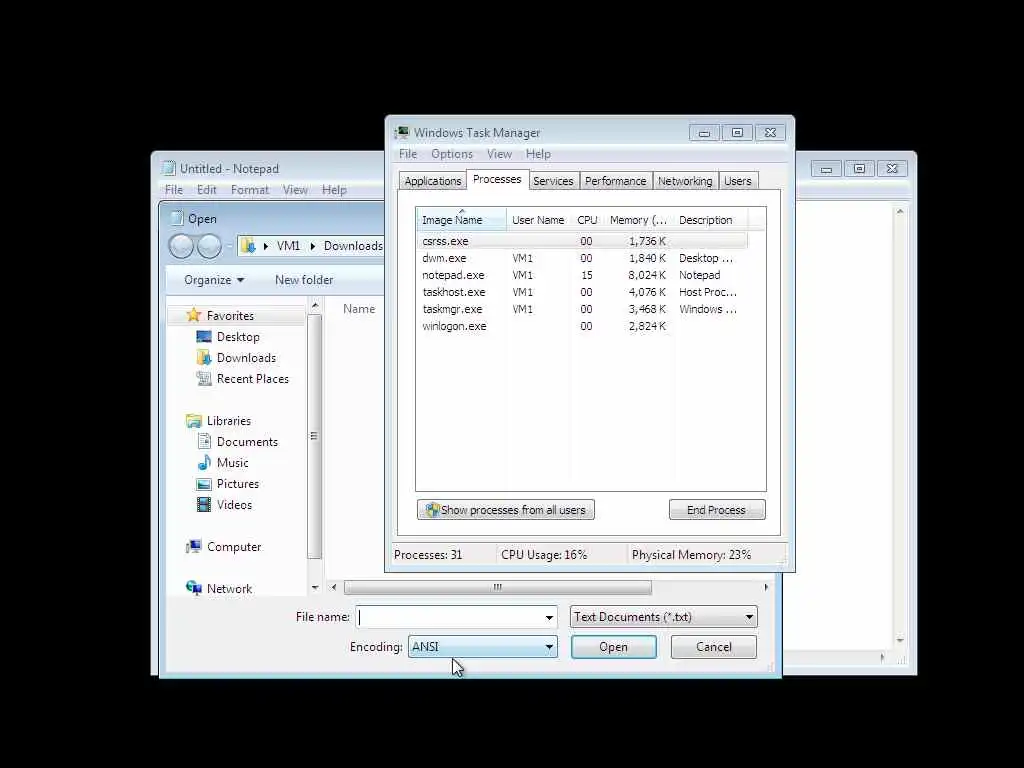1024x768 pixels.
Task: Click the Notepad title bar icon
Action: (x=169, y=168)
